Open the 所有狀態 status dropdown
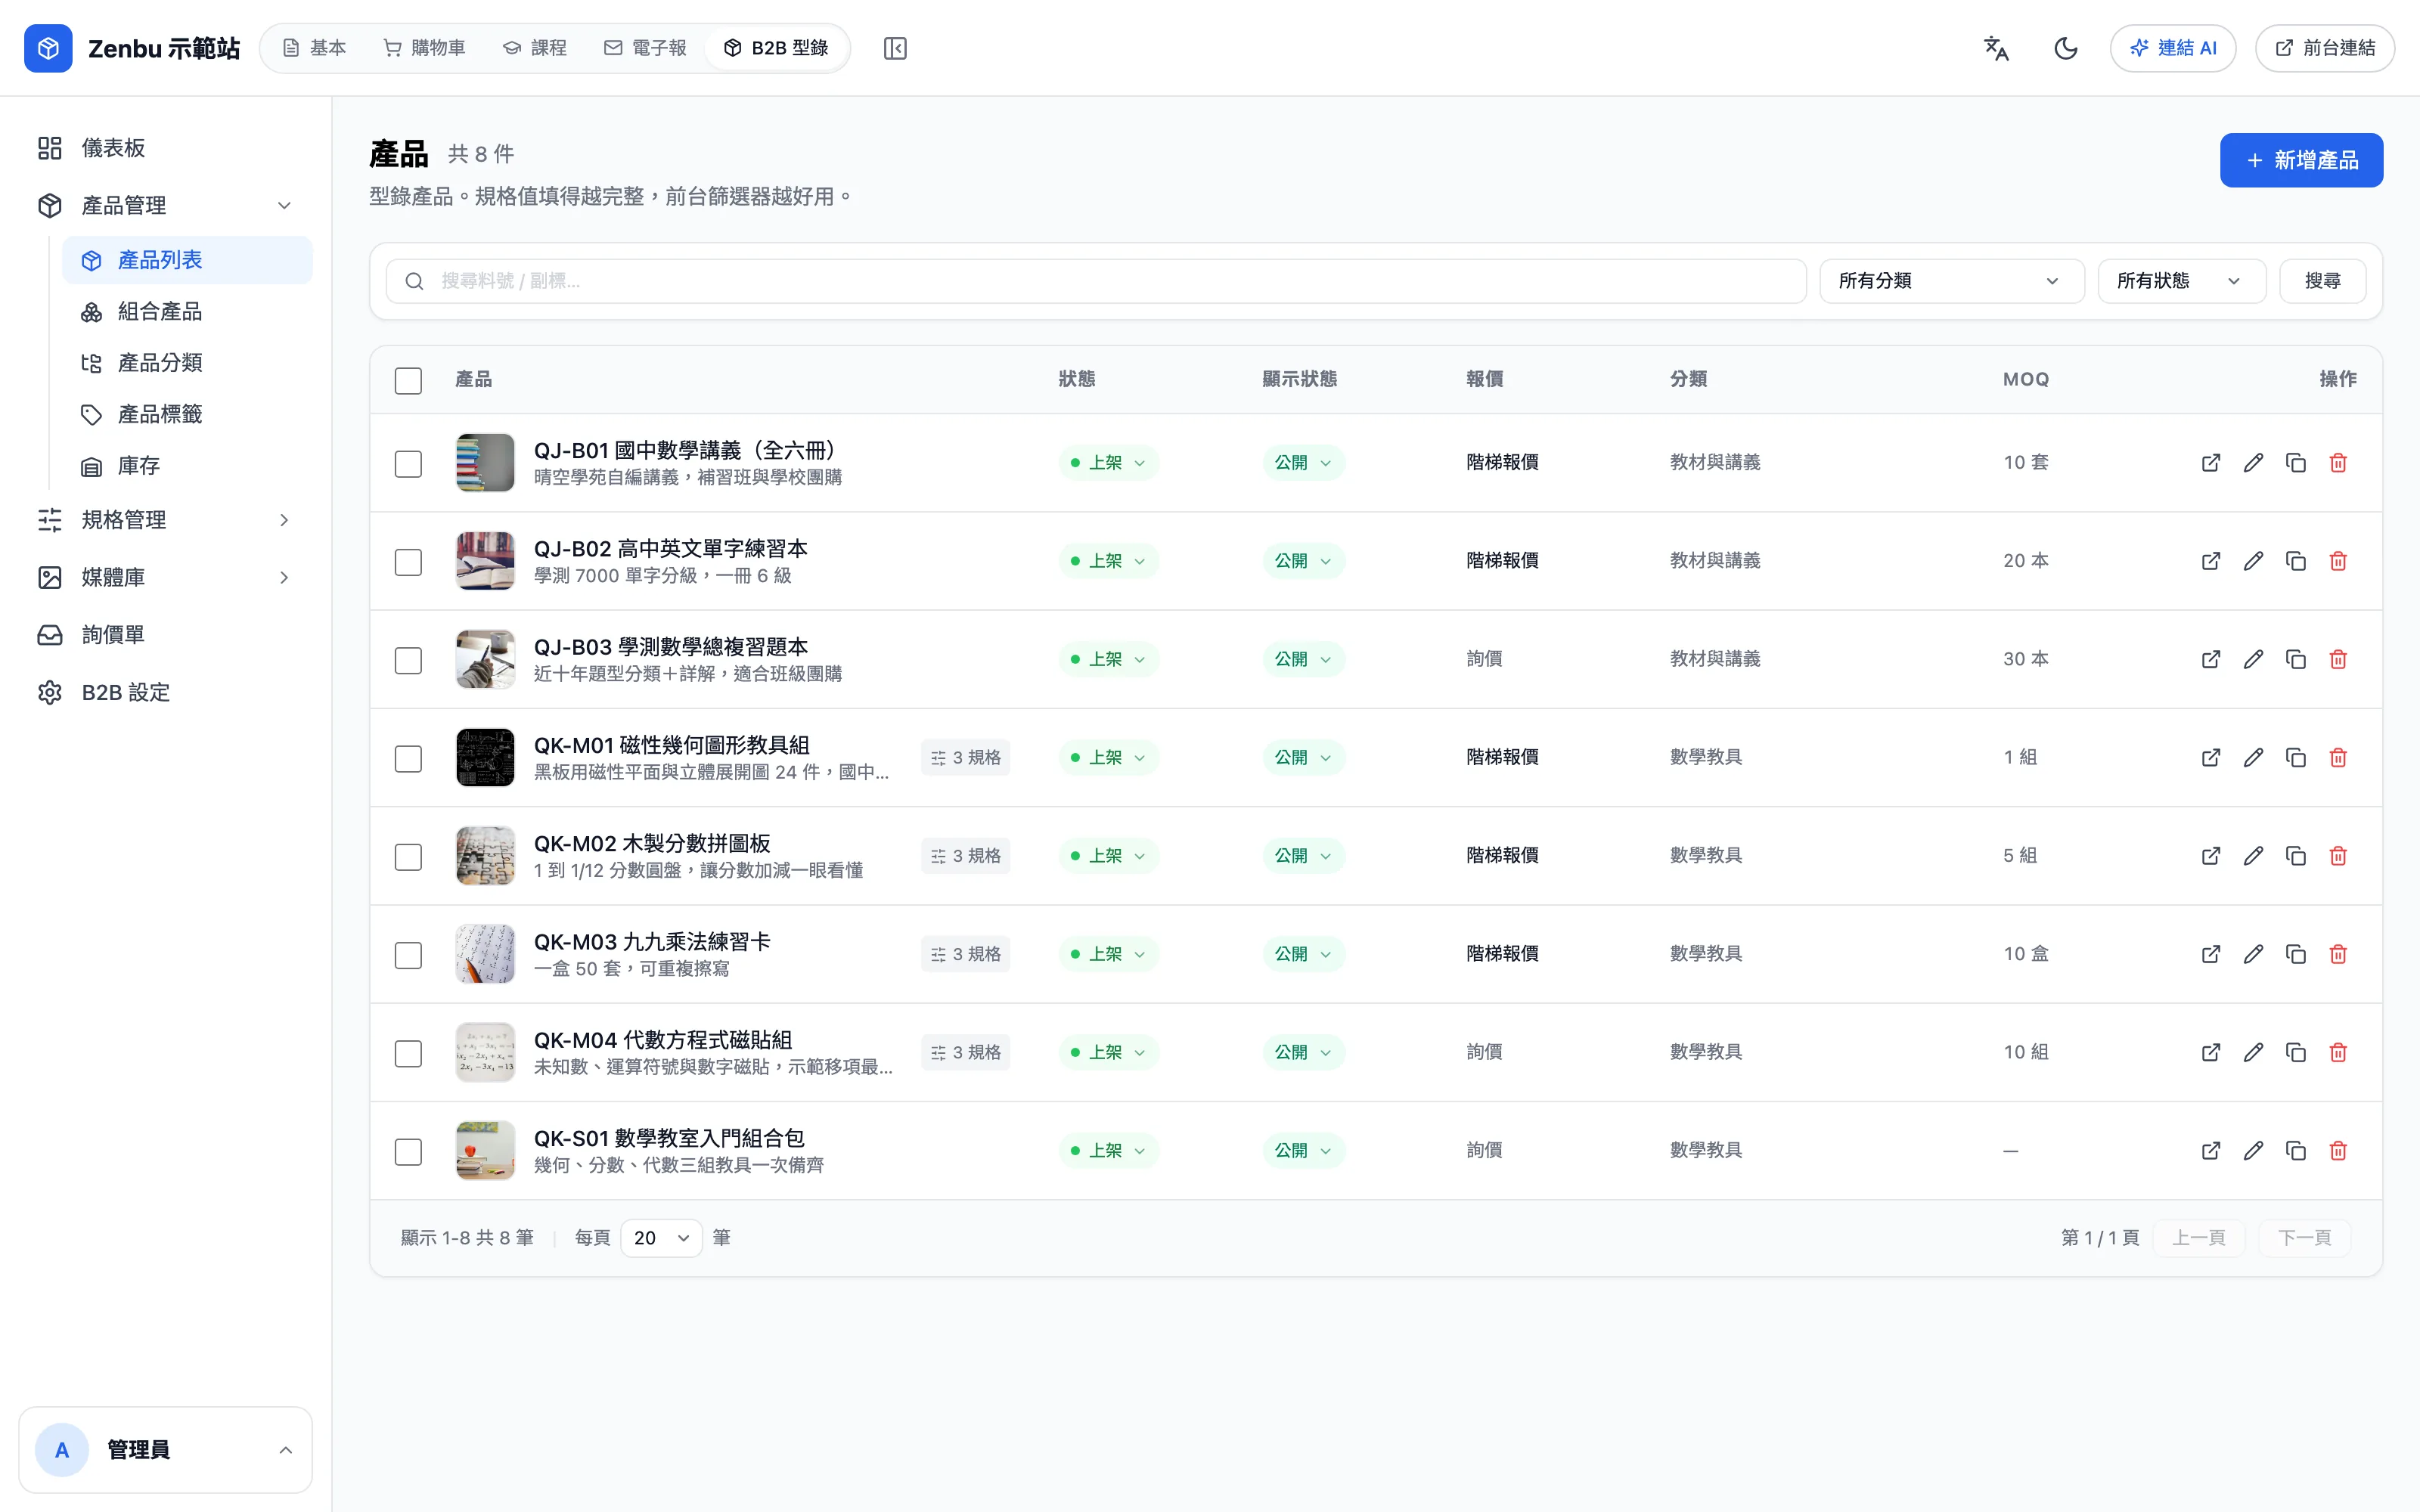The width and height of the screenshot is (2420, 1512). [2181, 281]
